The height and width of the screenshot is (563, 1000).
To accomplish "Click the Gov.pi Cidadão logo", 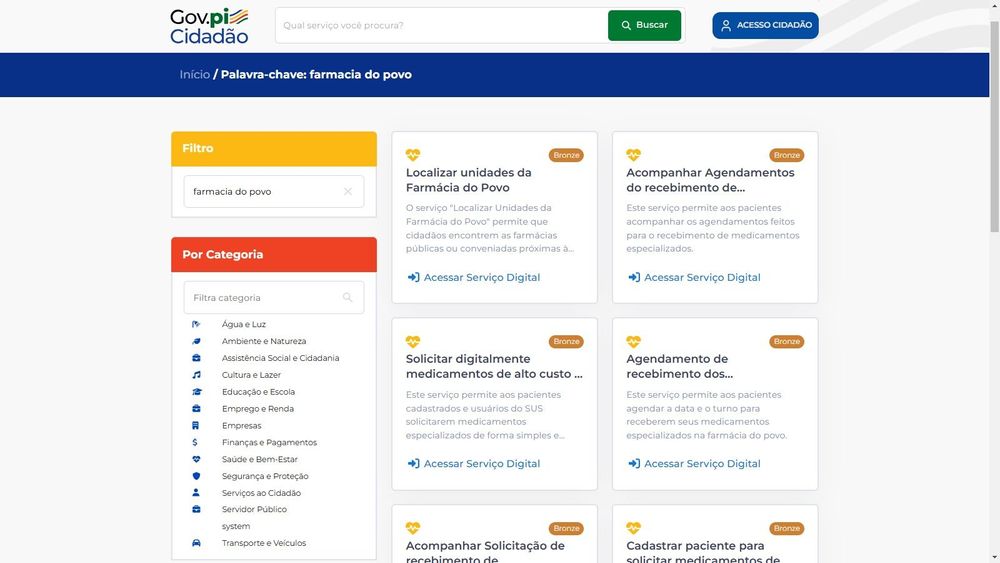I will point(209,26).
